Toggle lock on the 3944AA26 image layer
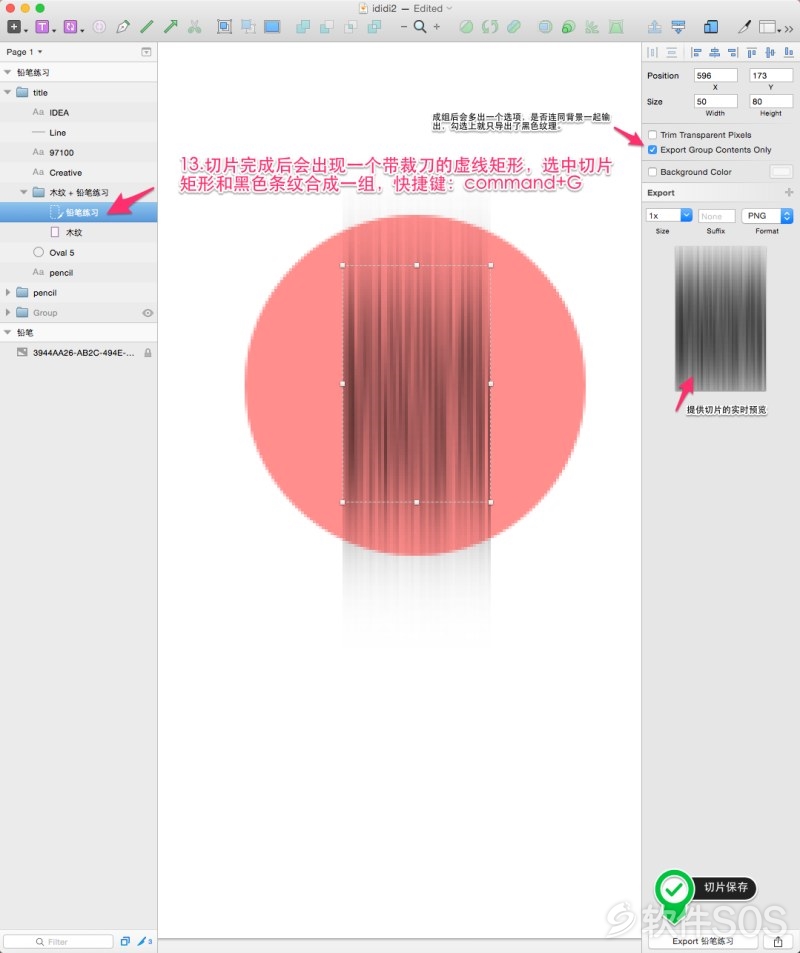Viewport: 800px width, 953px height. pyautogui.click(x=148, y=353)
